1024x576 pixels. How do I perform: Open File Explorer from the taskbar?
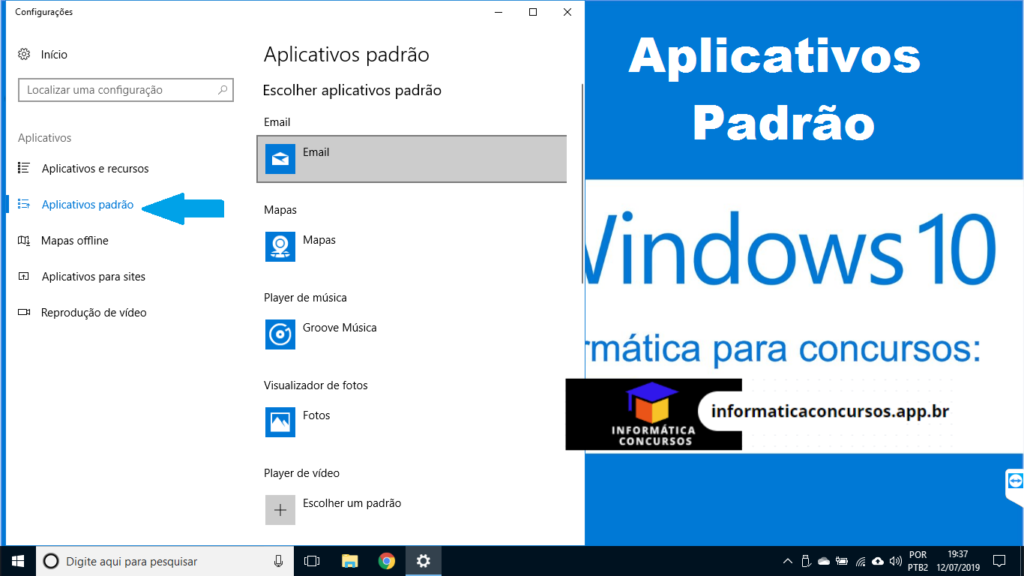click(x=350, y=561)
